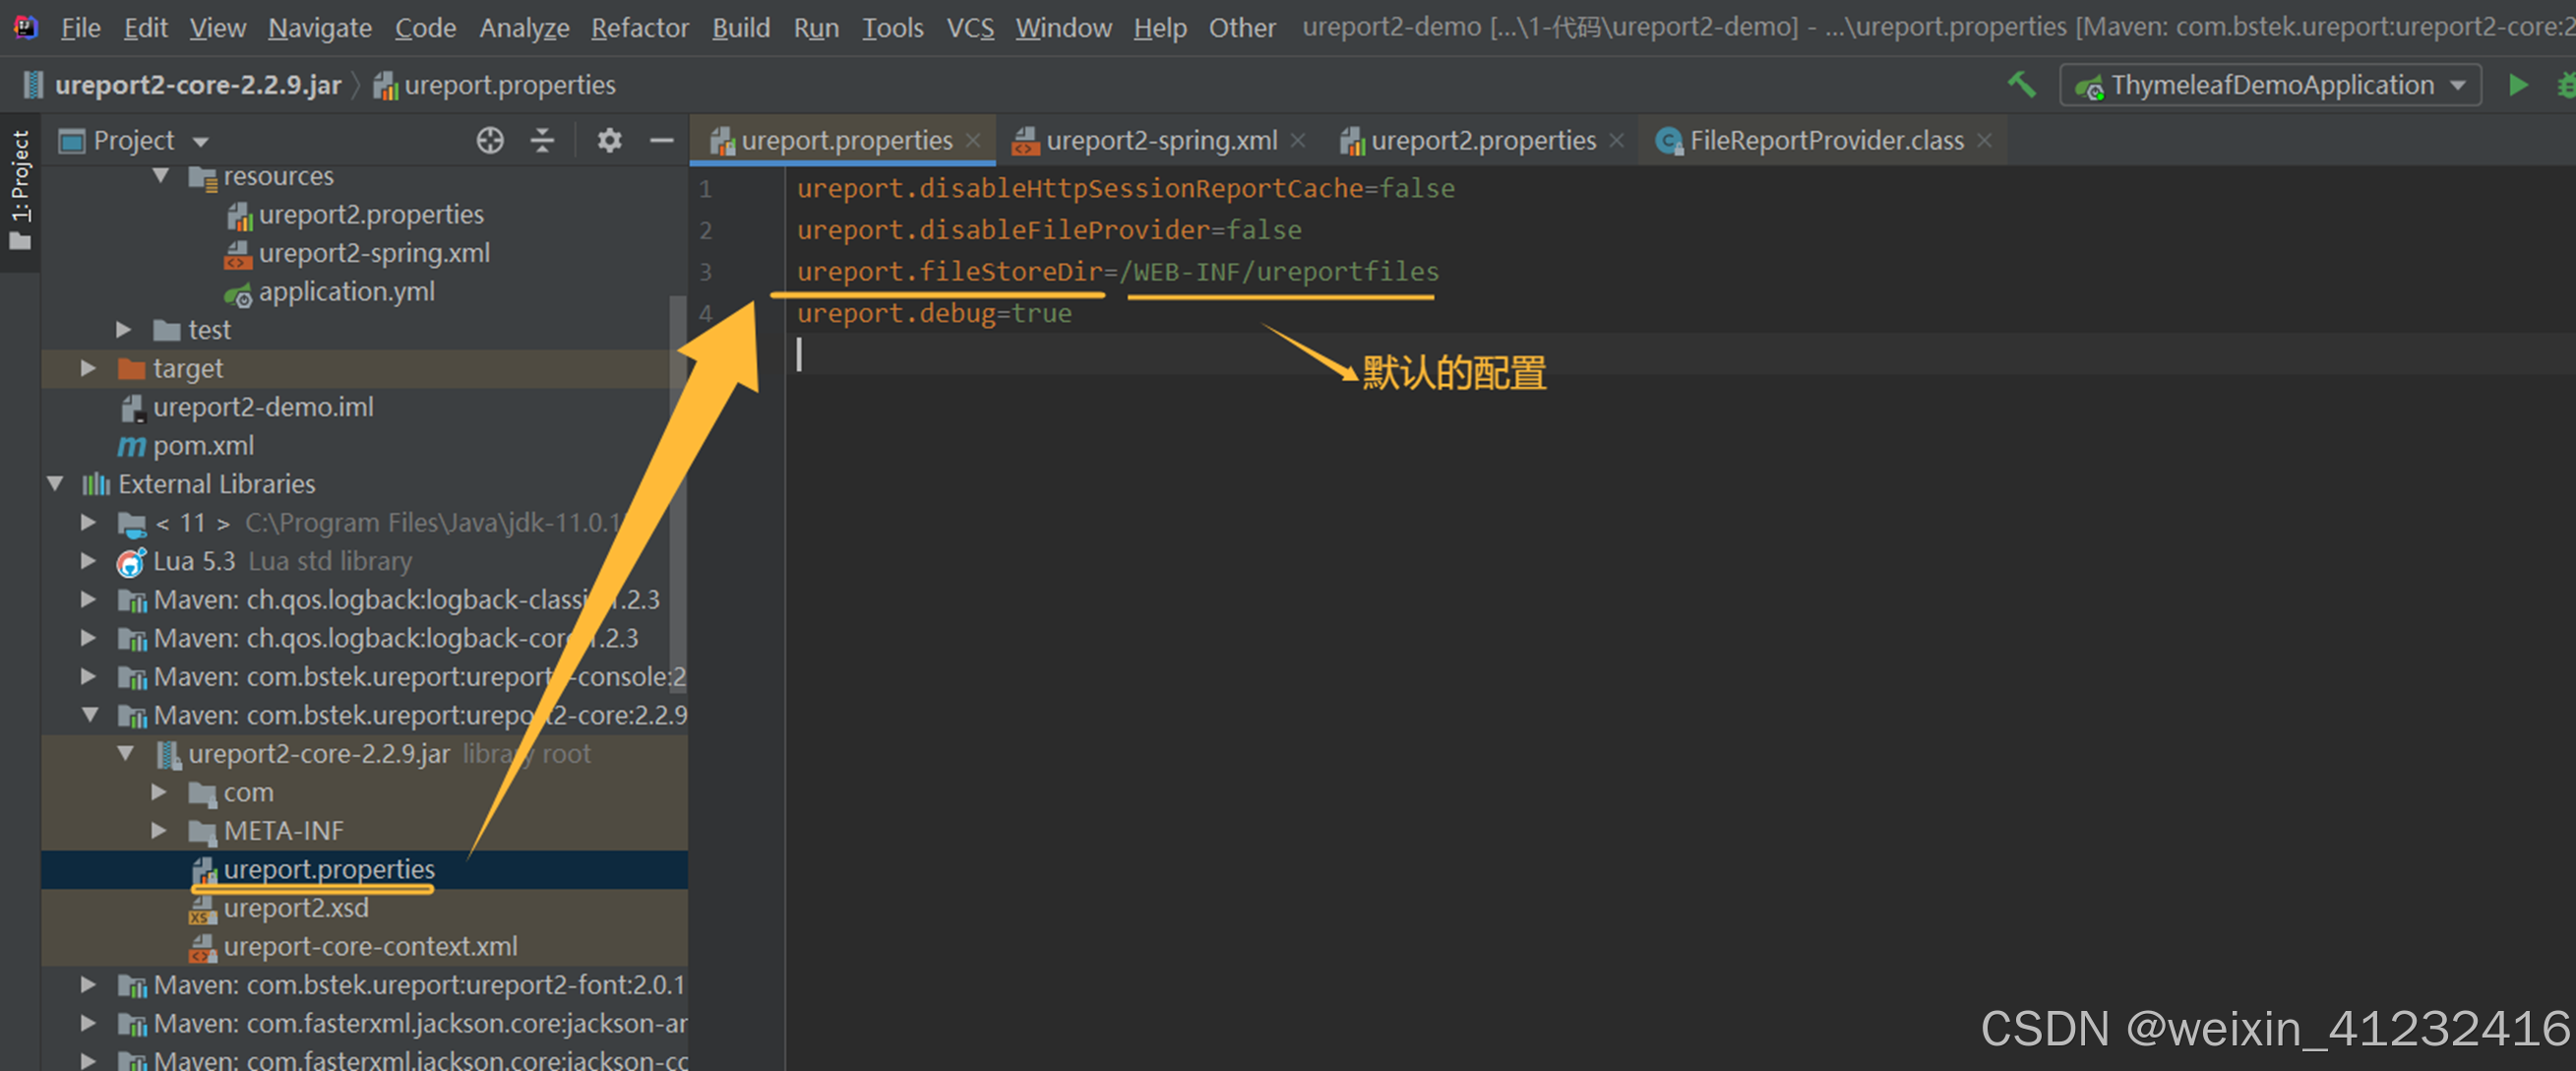Collapse the External Libraries node

[55, 484]
